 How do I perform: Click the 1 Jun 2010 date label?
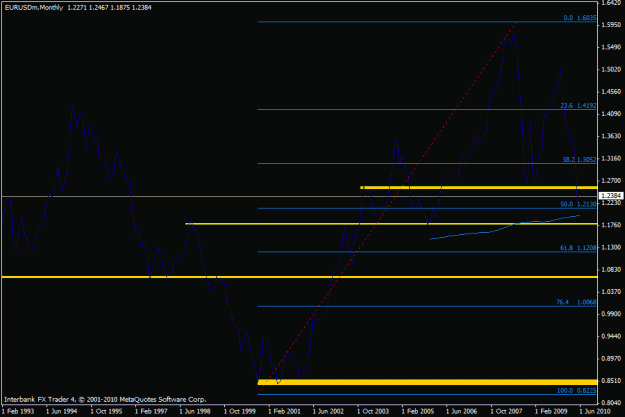[595, 411]
